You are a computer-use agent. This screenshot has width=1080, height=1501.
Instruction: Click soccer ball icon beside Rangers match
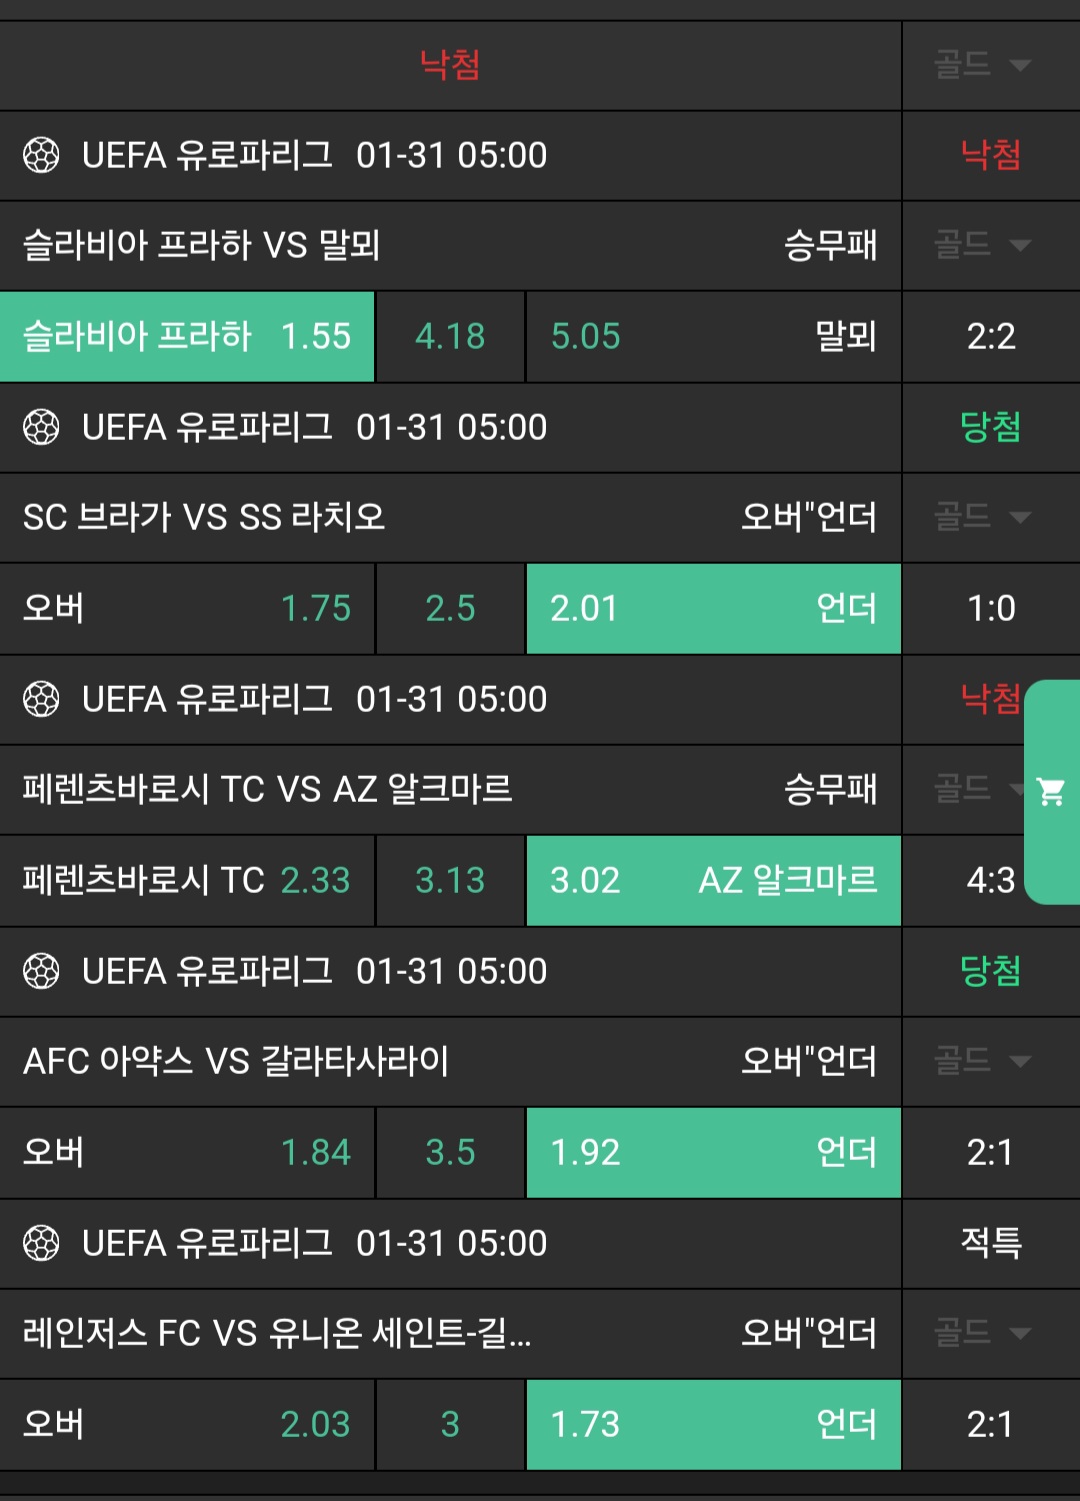(41, 1243)
